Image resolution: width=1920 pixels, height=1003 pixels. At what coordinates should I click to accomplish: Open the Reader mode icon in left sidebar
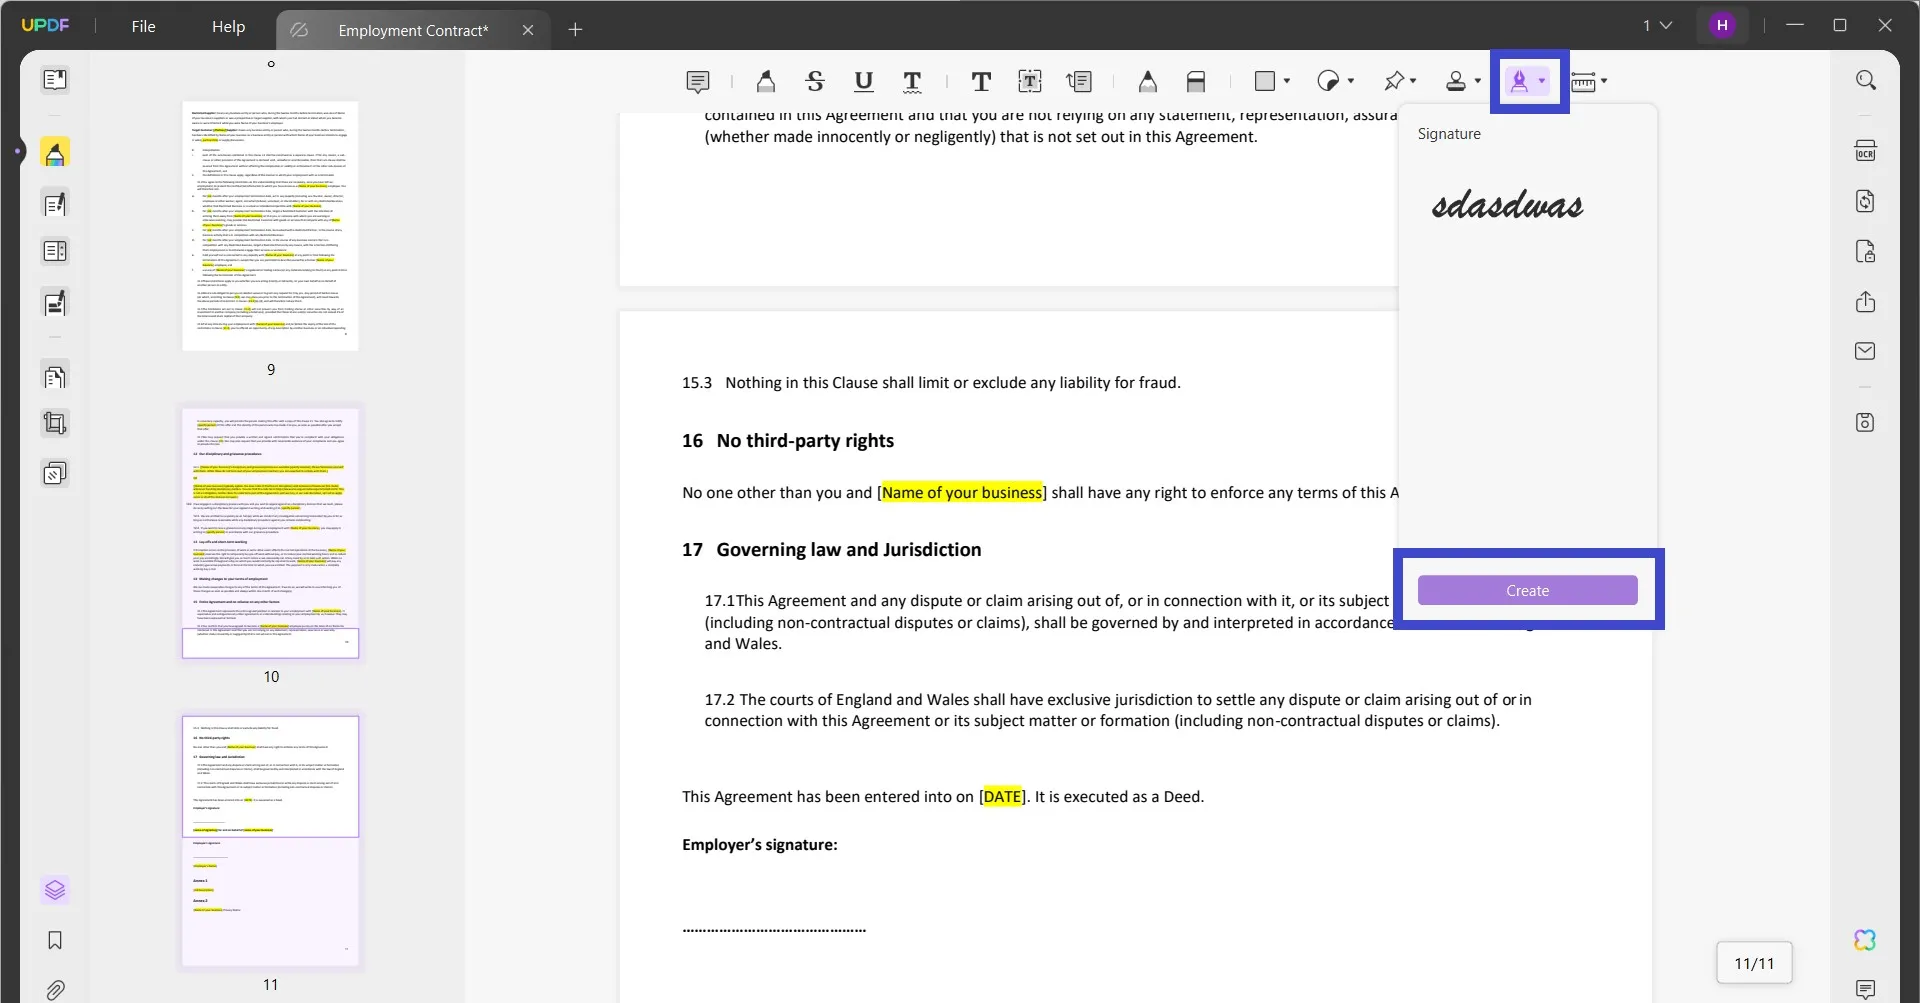[55, 79]
